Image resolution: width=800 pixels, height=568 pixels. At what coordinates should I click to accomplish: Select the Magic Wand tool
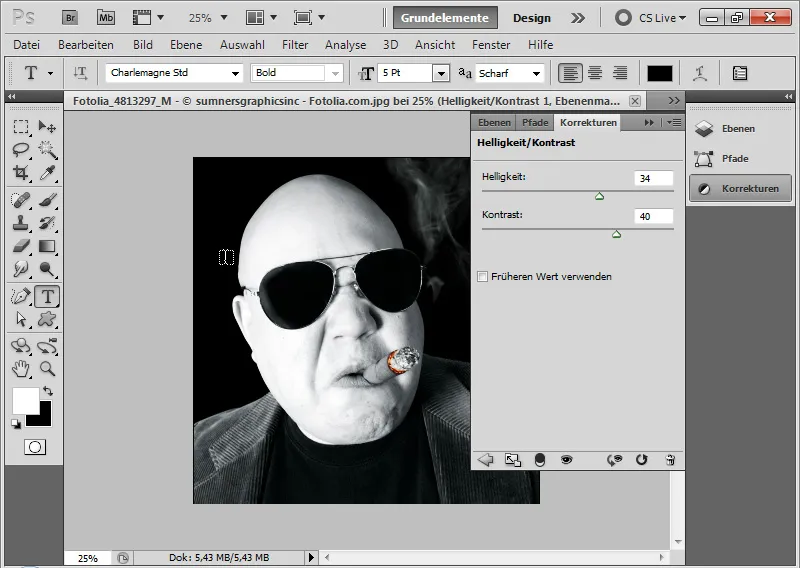(47, 150)
